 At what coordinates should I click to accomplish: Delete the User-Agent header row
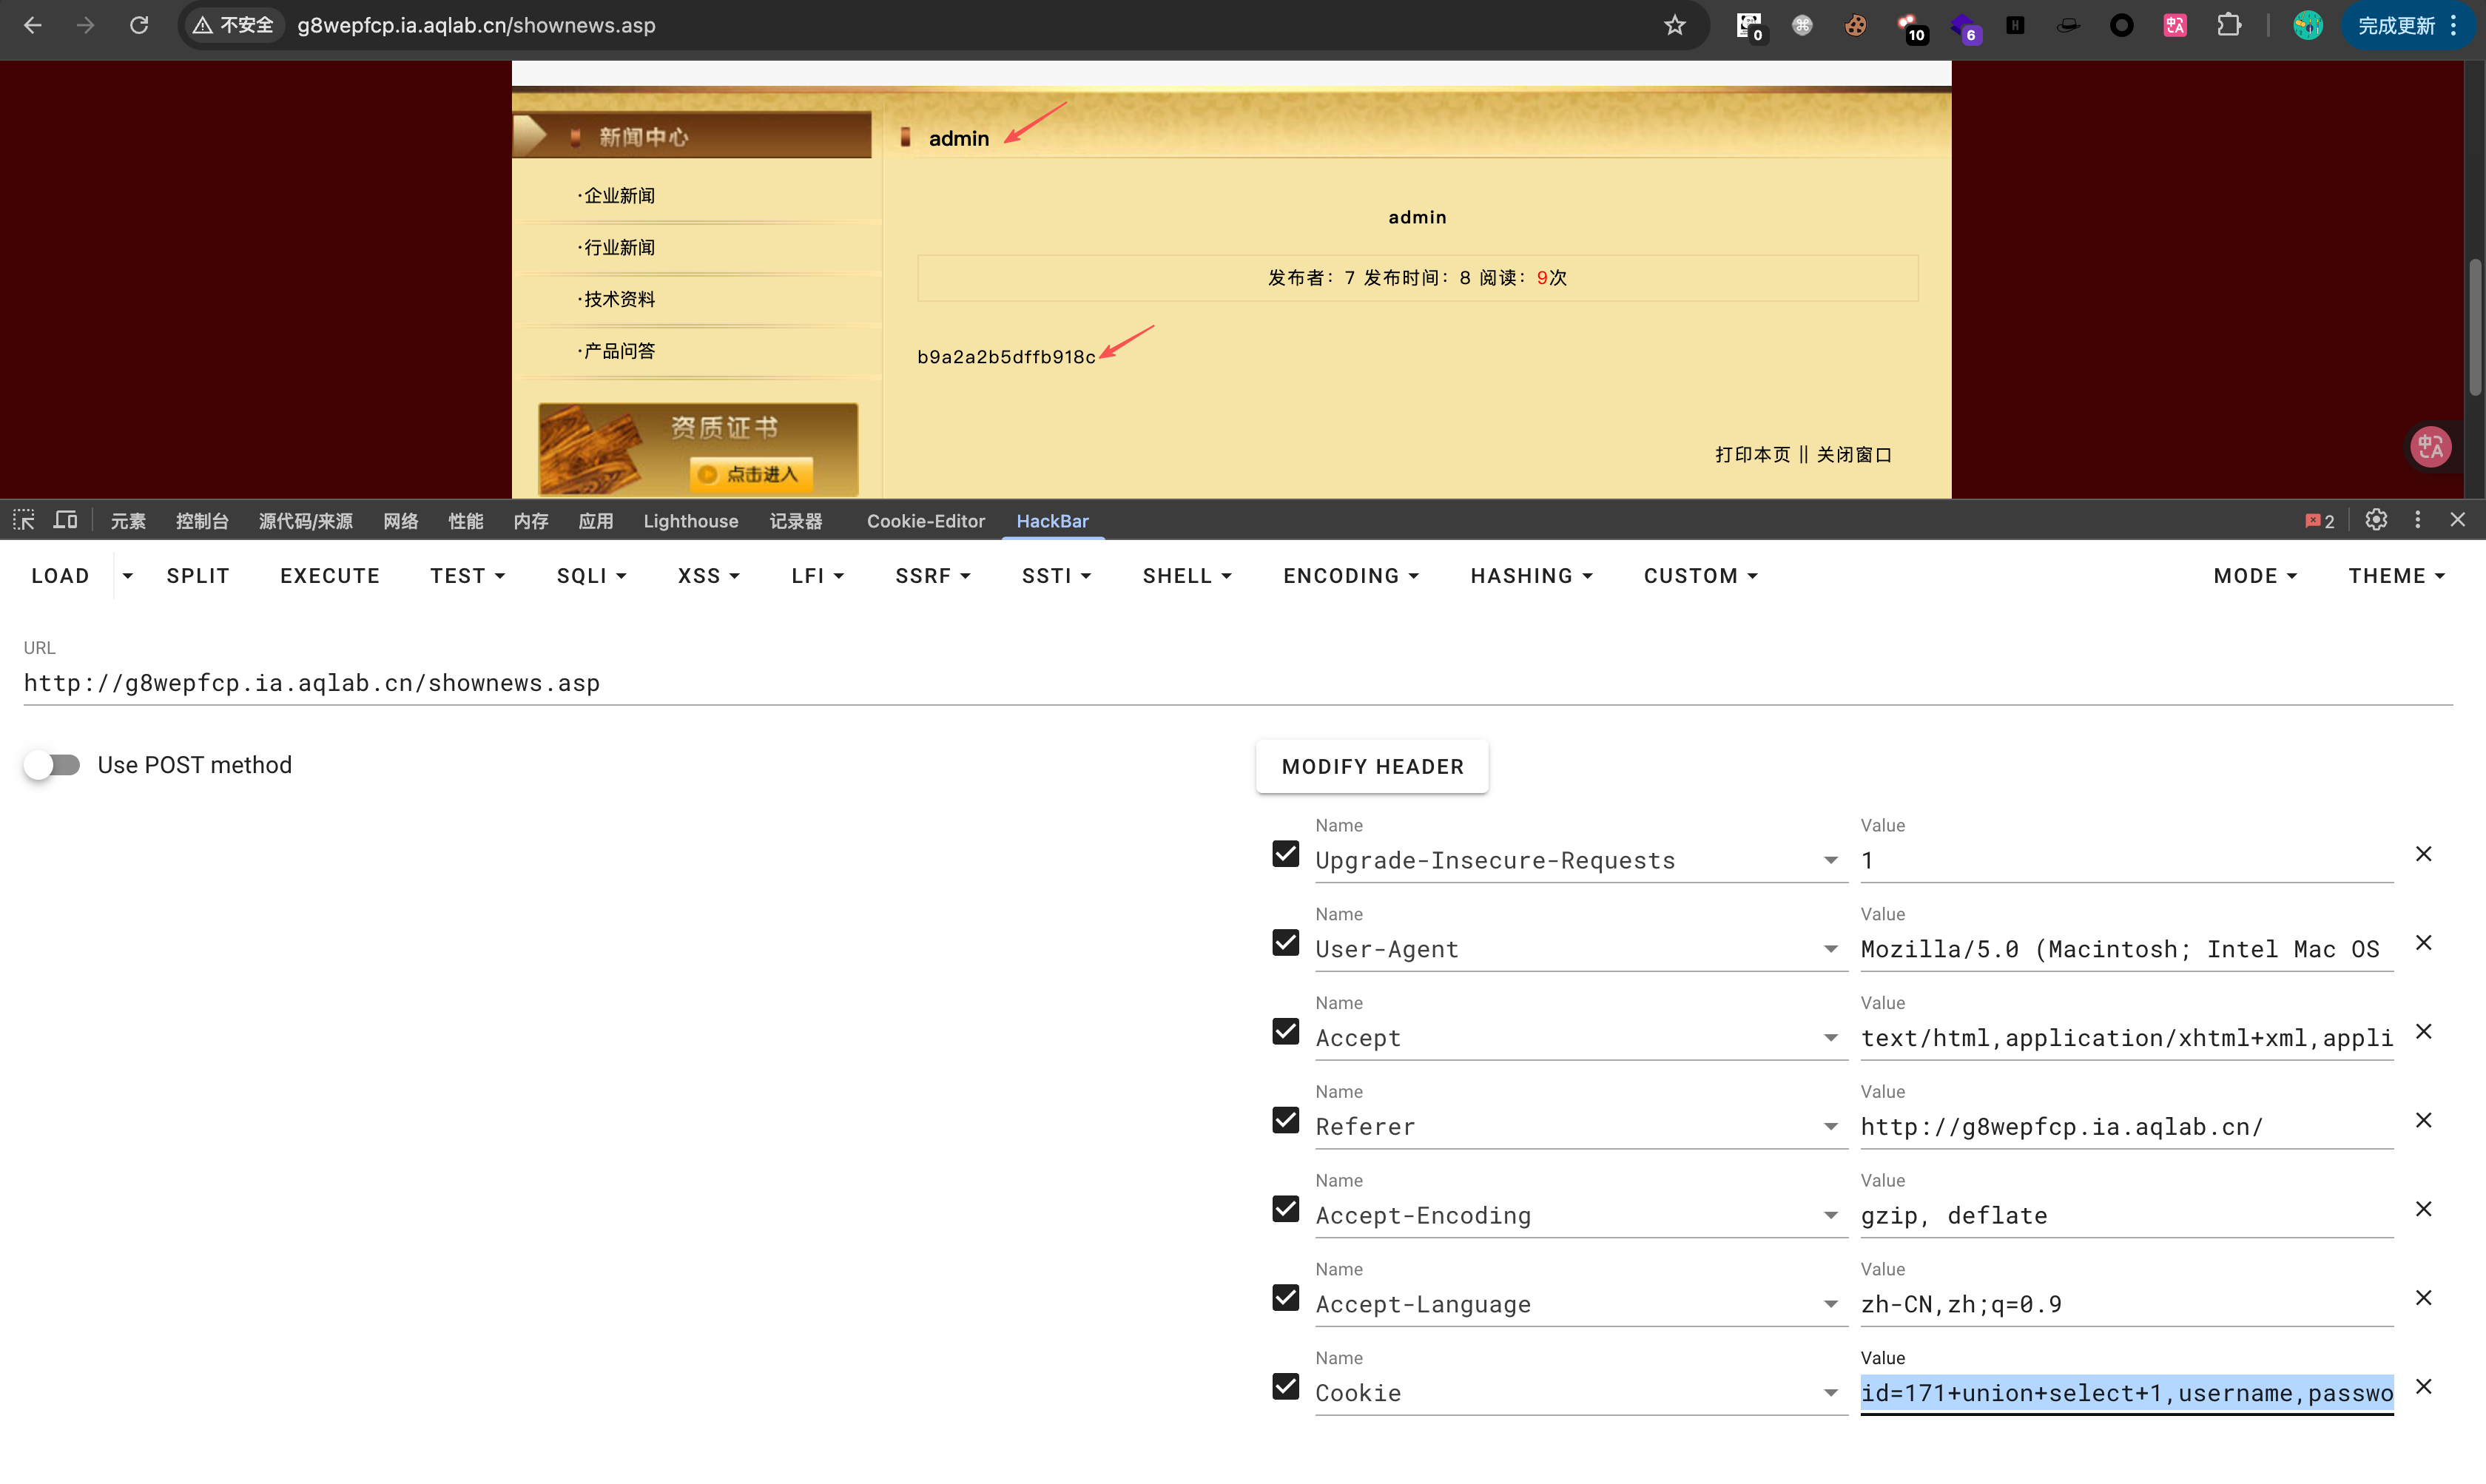pos(2423,943)
